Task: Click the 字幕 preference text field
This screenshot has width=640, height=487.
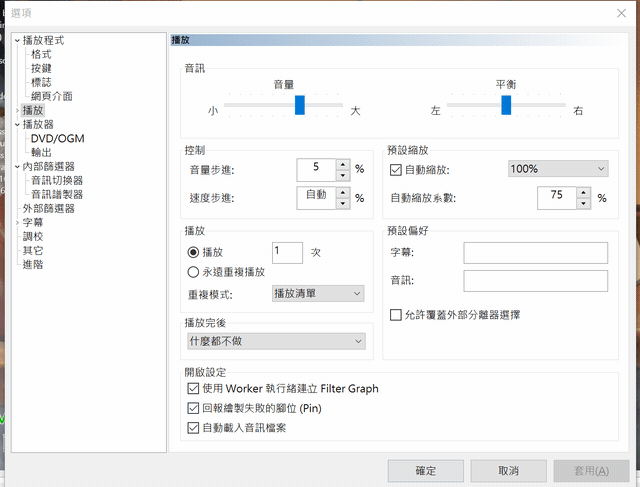Action: click(x=535, y=252)
